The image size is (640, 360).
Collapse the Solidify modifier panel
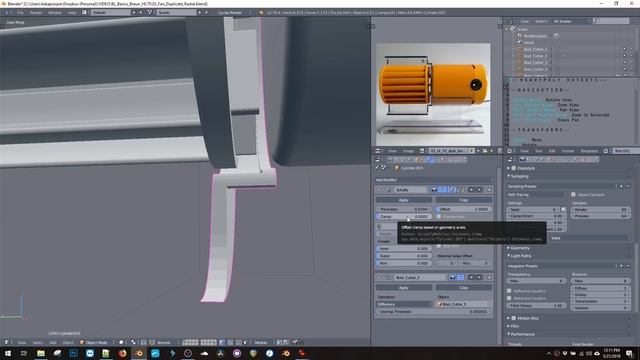[379, 190]
